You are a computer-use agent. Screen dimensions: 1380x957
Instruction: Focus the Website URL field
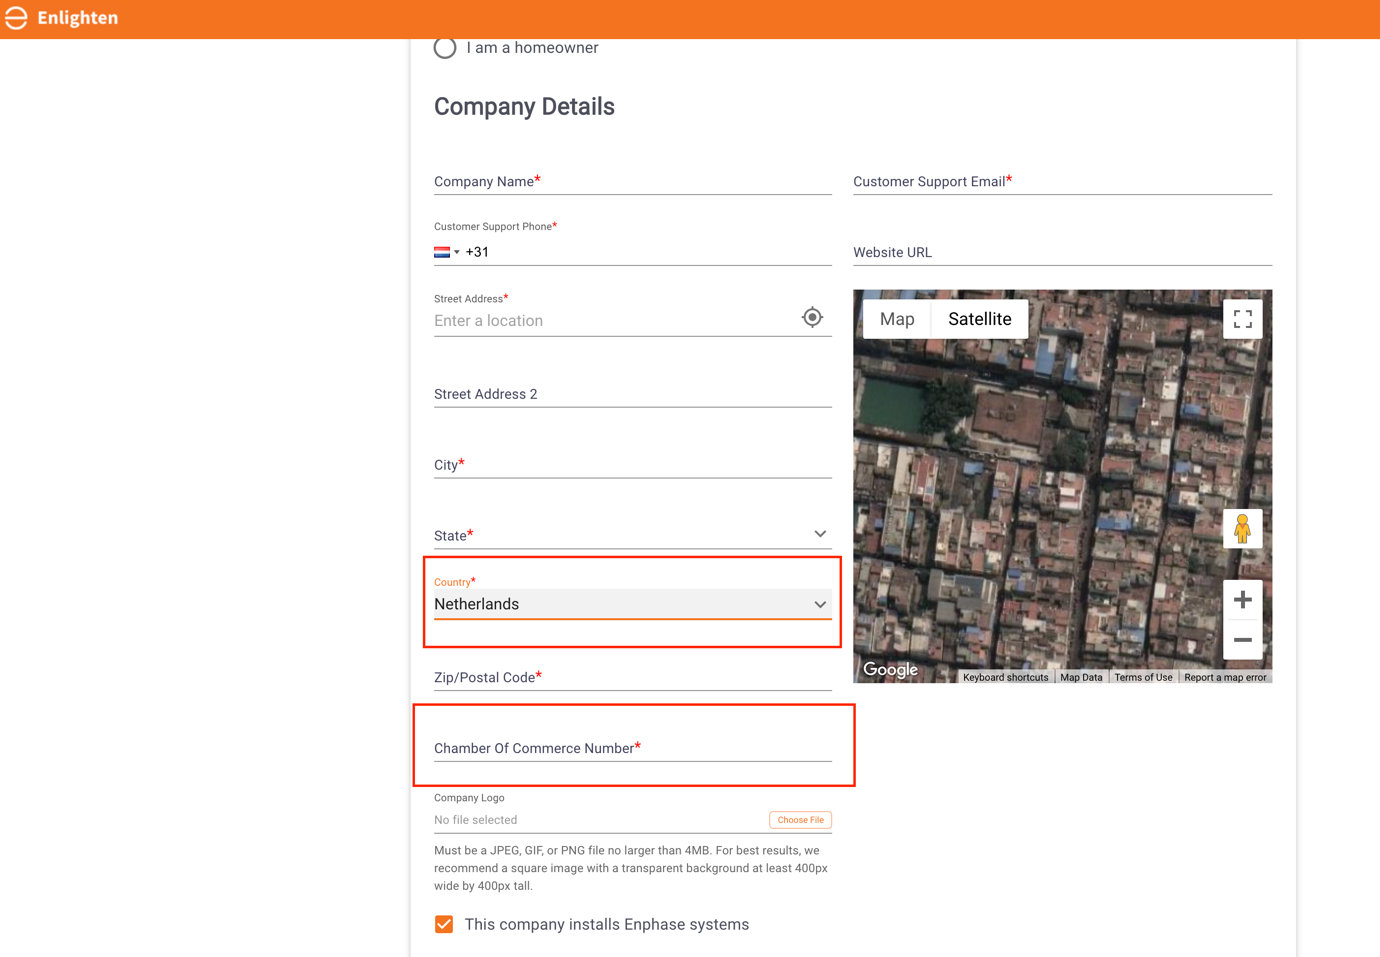(1062, 252)
